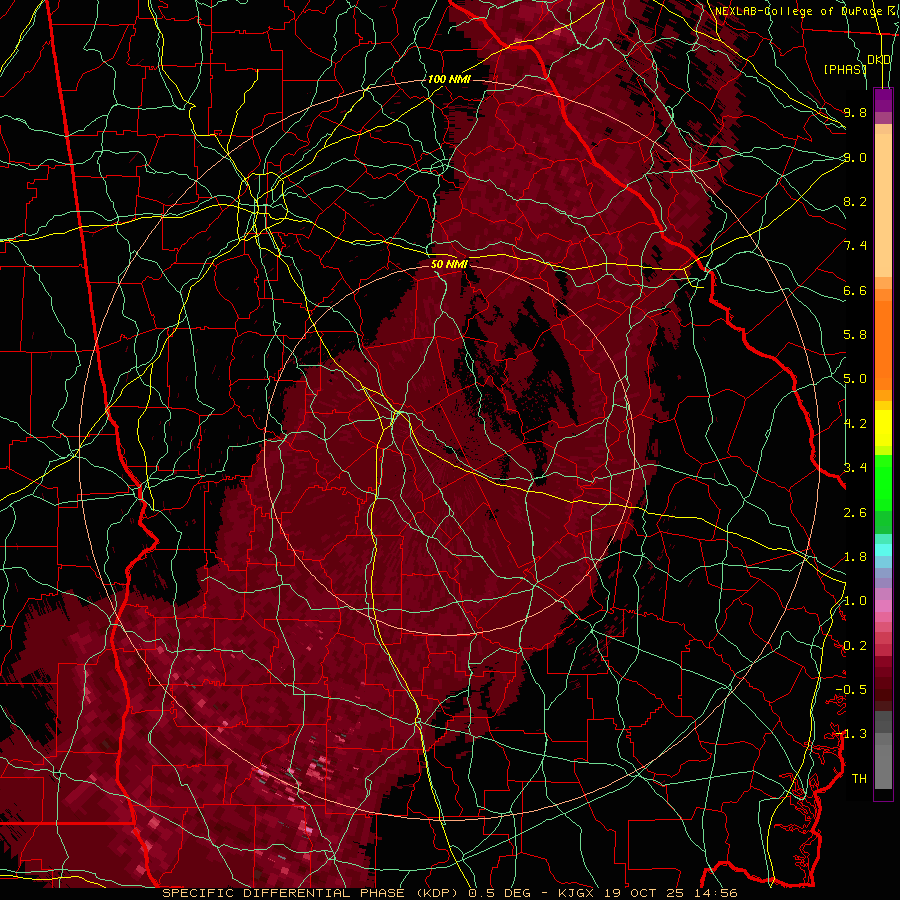The height and width of the screenshot is (900, 900).
Task: Select the 3.4 value on the color scale
Action: tap(855, 468)
